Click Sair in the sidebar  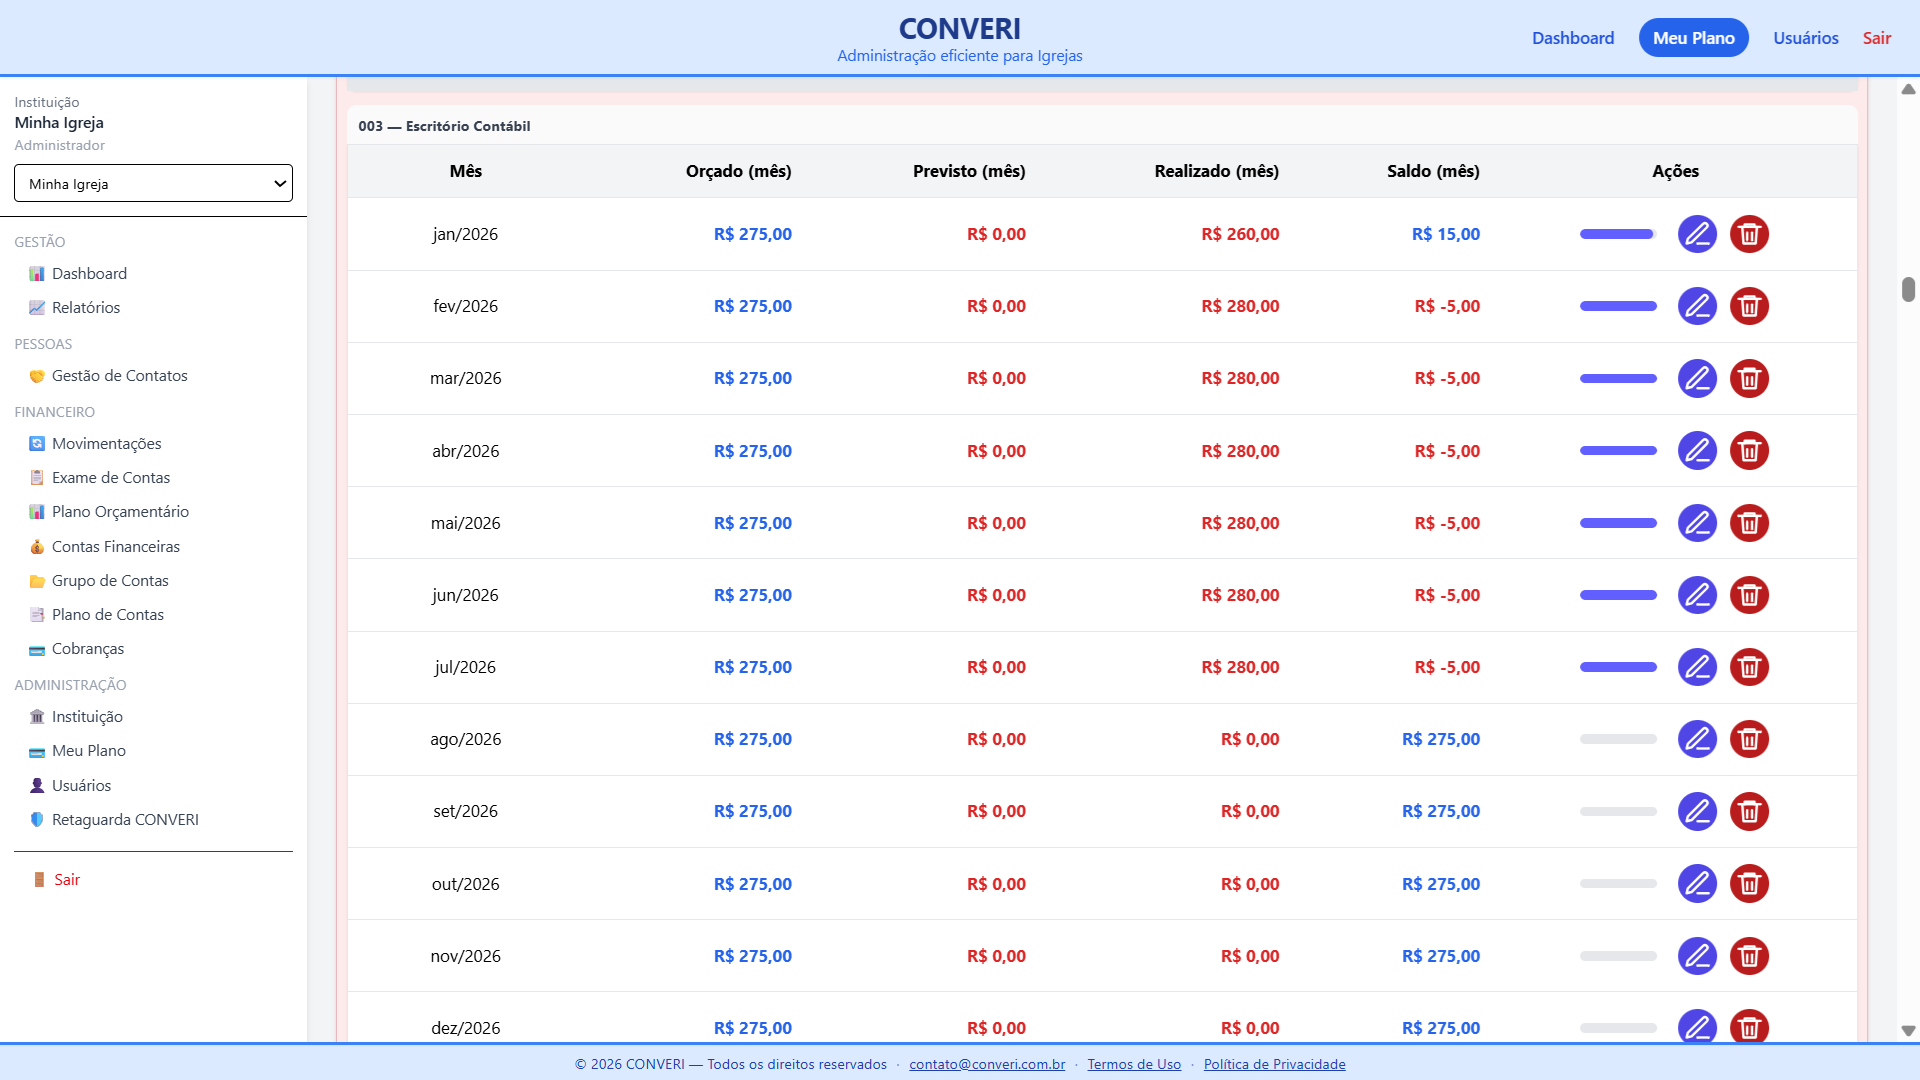coord(66,879)
